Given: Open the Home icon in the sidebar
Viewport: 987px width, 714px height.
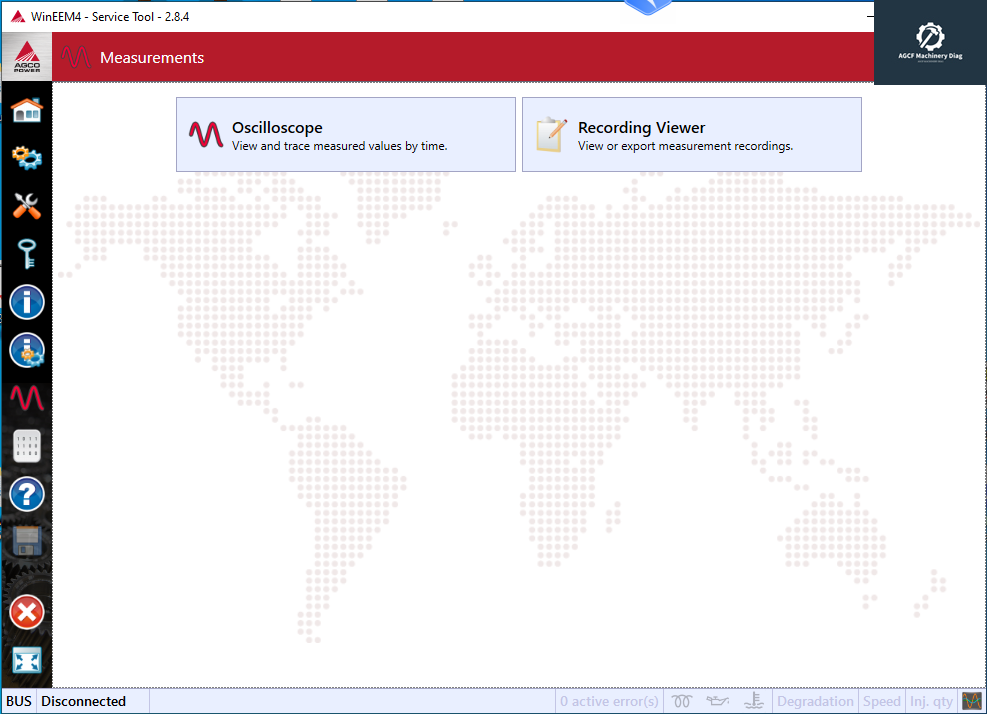Looking at the screenshot, I should (x=27, y=109).
